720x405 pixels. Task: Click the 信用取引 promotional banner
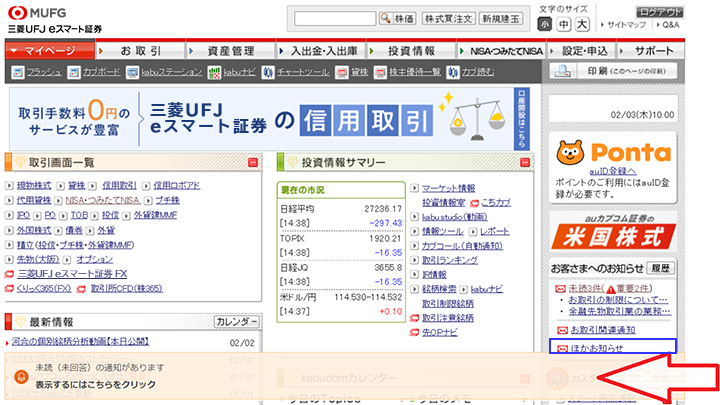point(269,119)
